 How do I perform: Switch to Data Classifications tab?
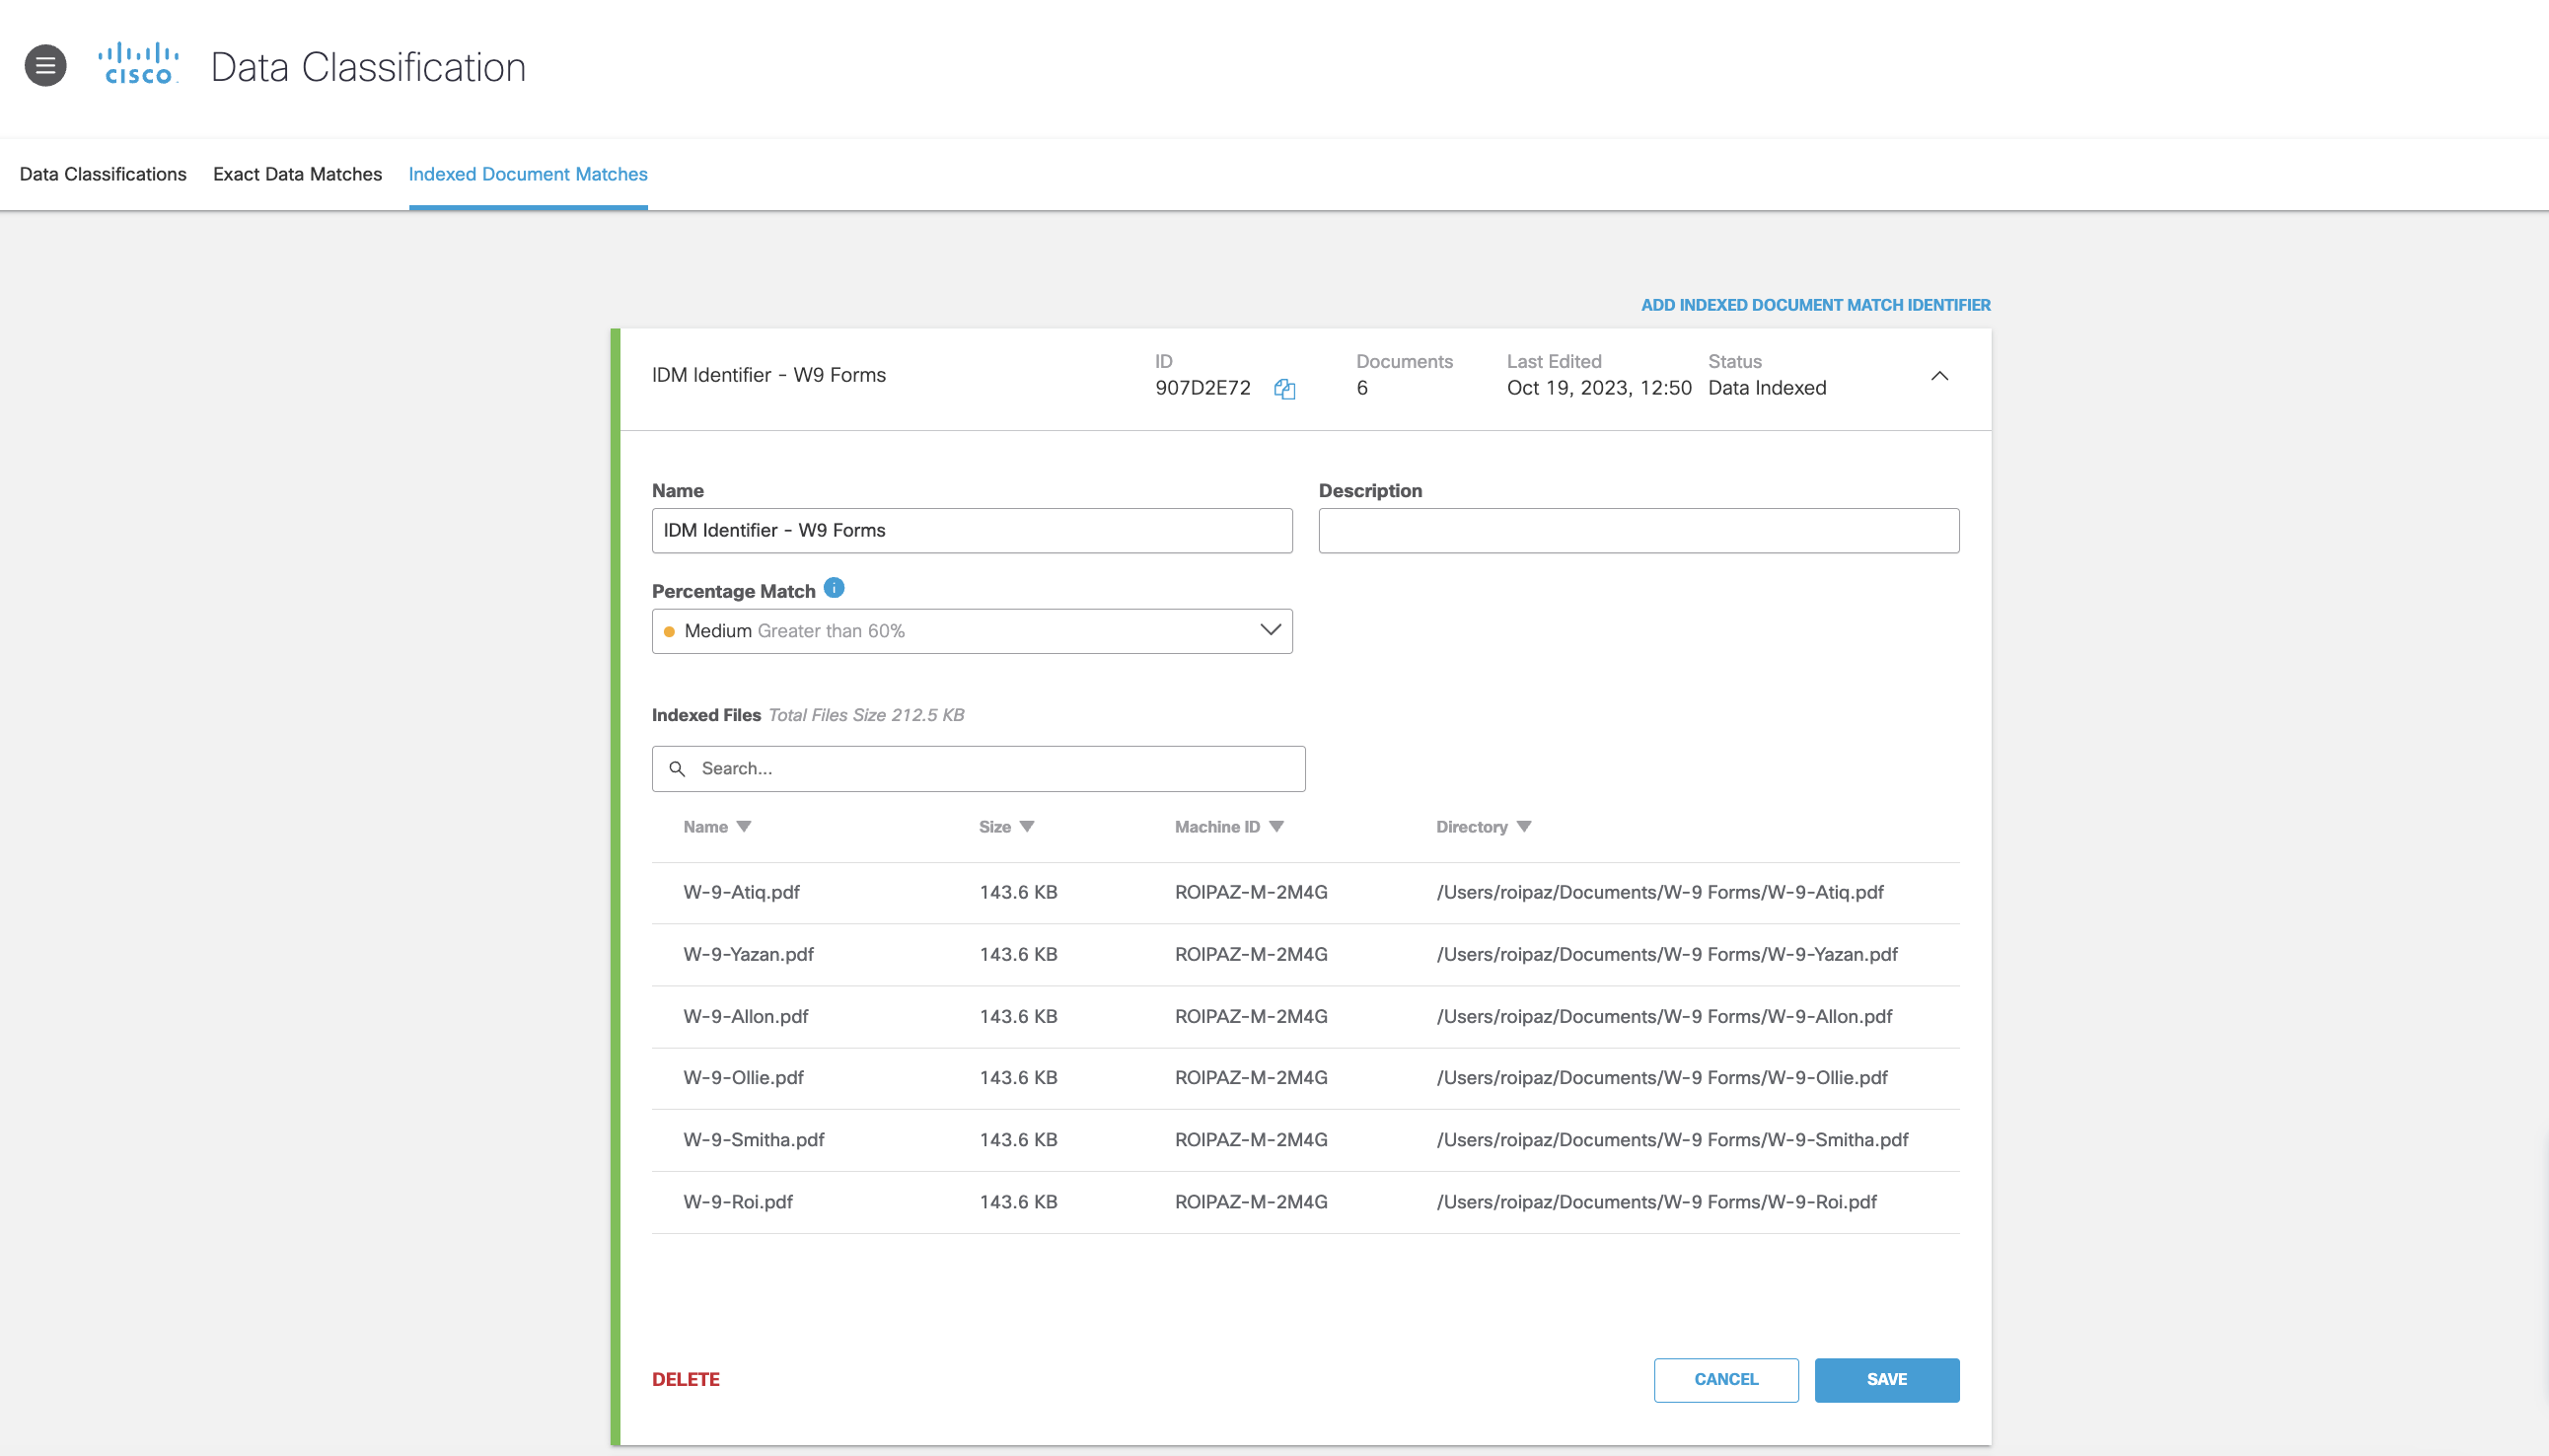pos(103,174)
